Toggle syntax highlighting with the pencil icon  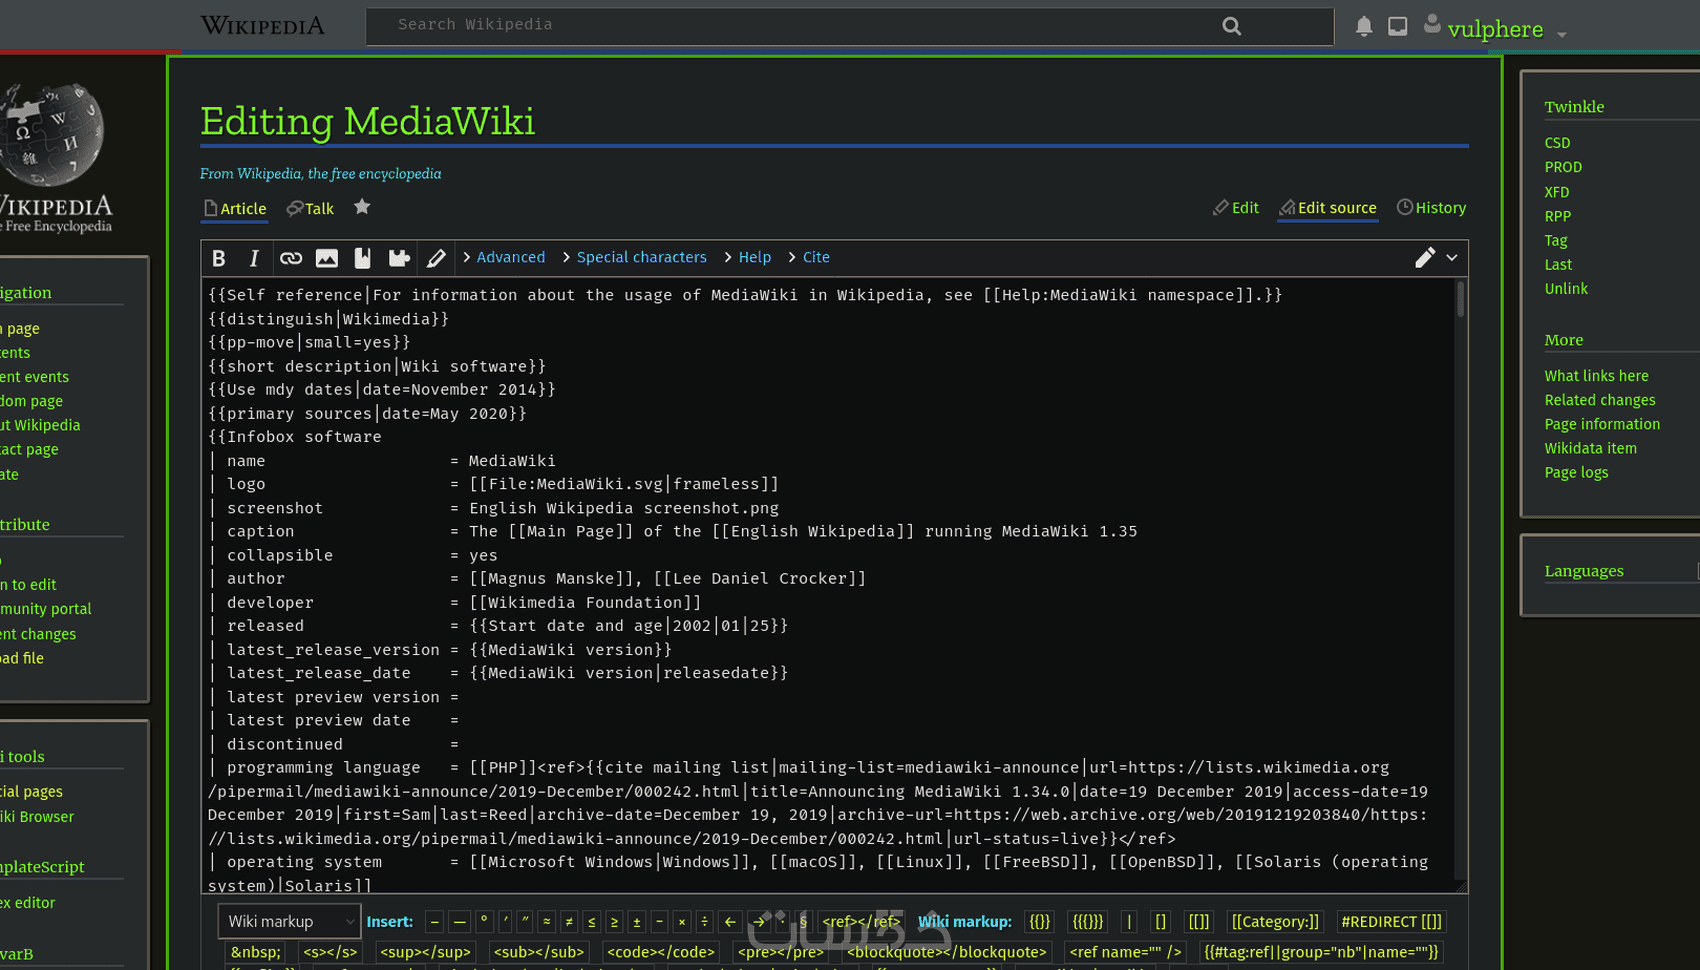436,257
